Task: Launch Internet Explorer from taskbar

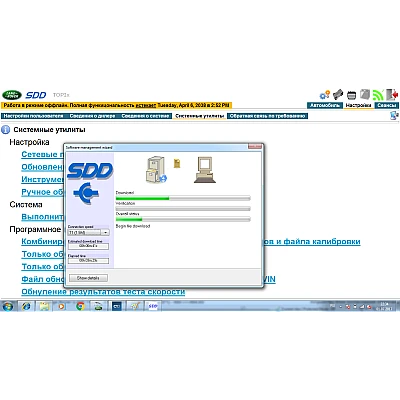Action: coord(26,306)
